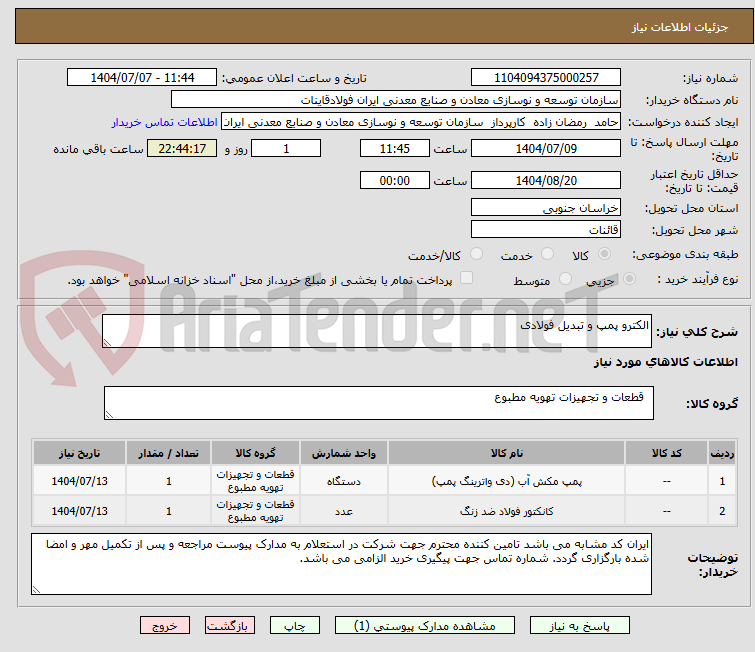Click the quantity cell in the دی واترینگ پمپ row
The width and height of the screenshot is (755, 652).
click(x=169, y=481)
